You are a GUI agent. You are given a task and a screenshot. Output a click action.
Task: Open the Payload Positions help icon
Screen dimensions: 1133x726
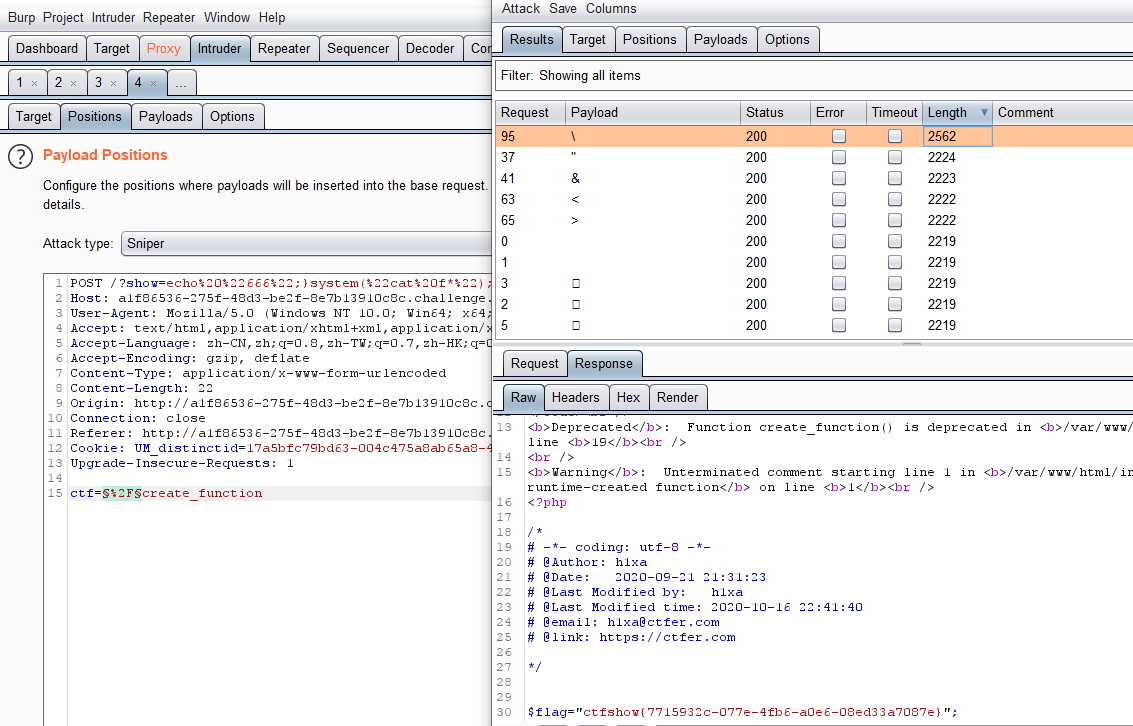pos(20,156)
